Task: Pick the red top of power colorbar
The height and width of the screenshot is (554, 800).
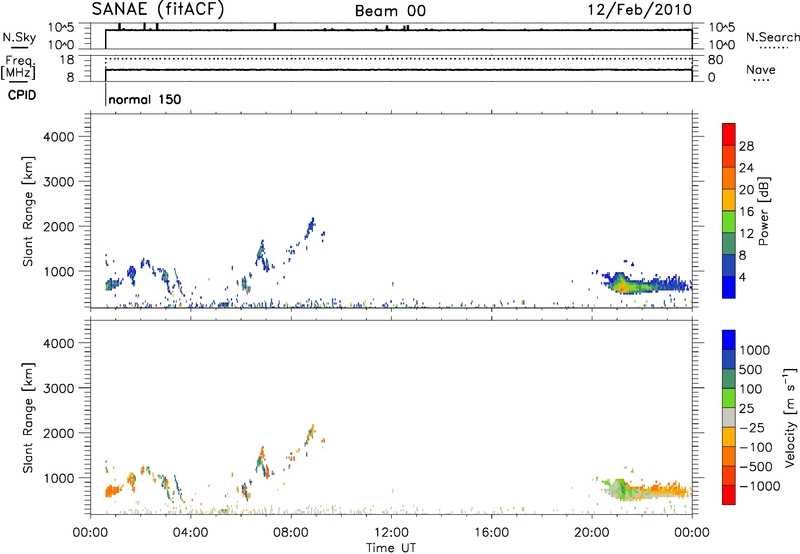Action: [729, 134]
